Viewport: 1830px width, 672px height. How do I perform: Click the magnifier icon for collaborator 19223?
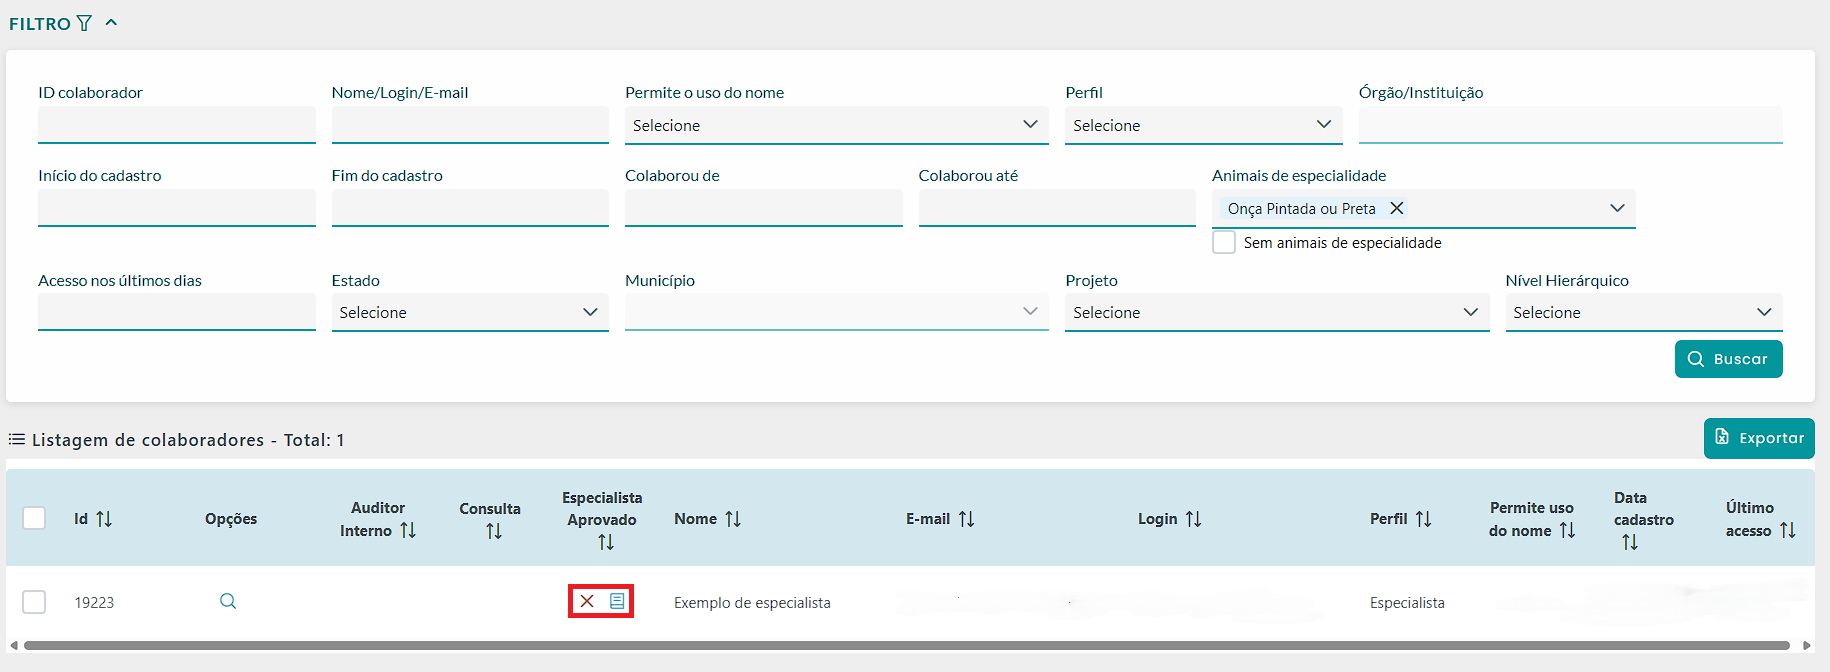pos(228,601)
